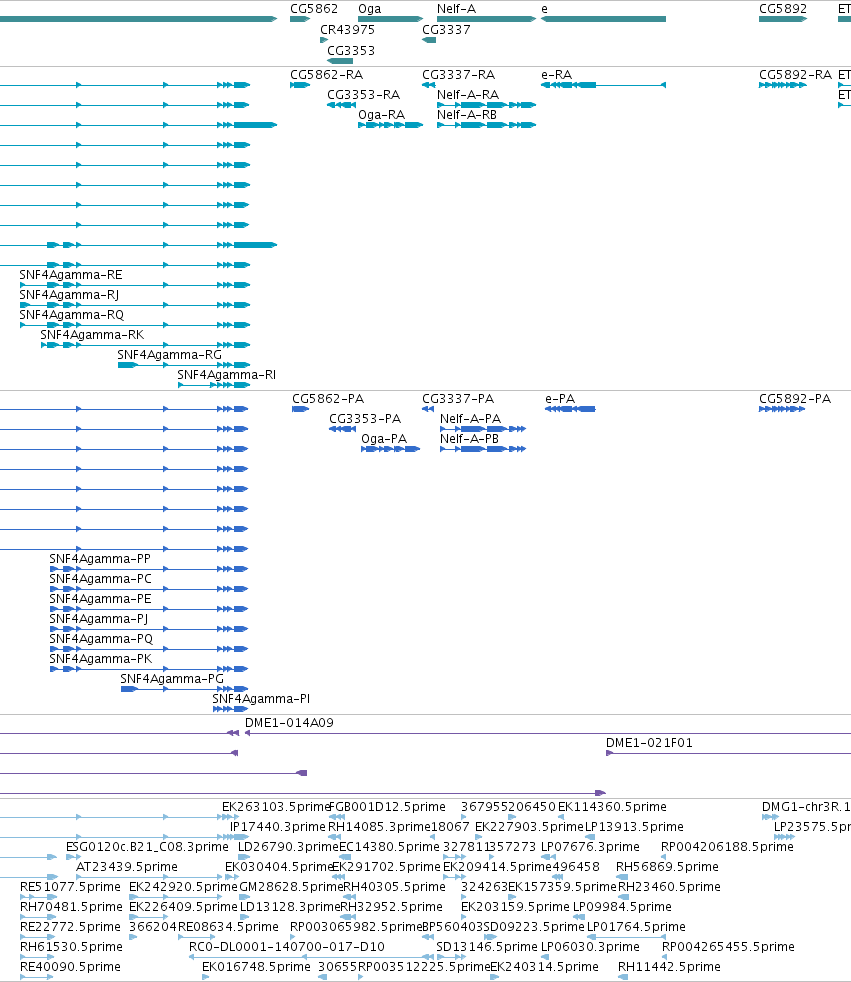Click CDS label CG3337-PA

[x=458, y=399]
